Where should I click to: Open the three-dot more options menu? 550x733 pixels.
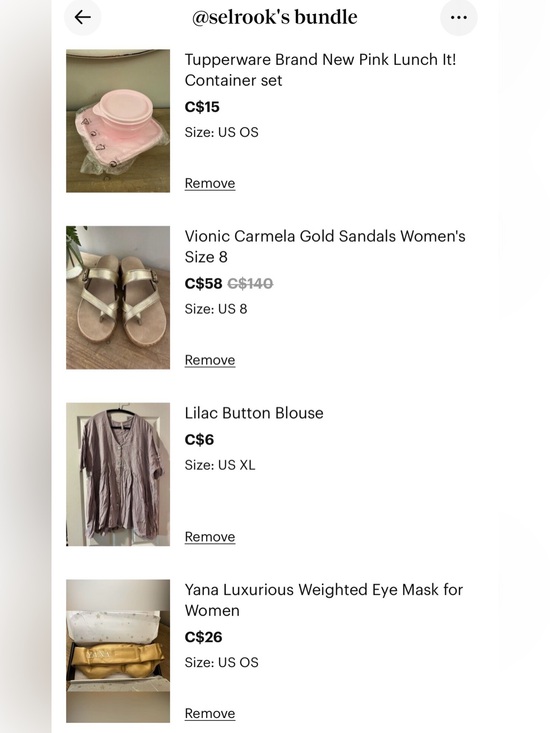coord(458,17)
